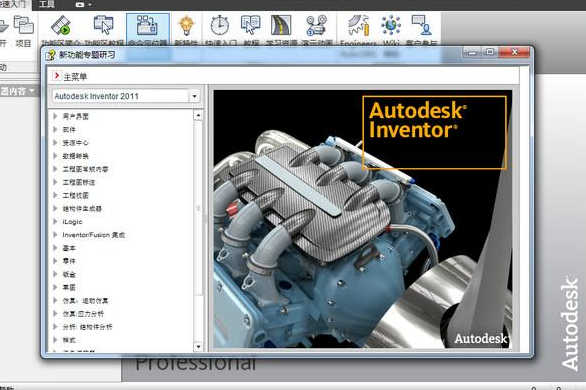586x390 pixels.
Task: Minimize the 新功能专题研习 dialog
Action: point(472,52)
